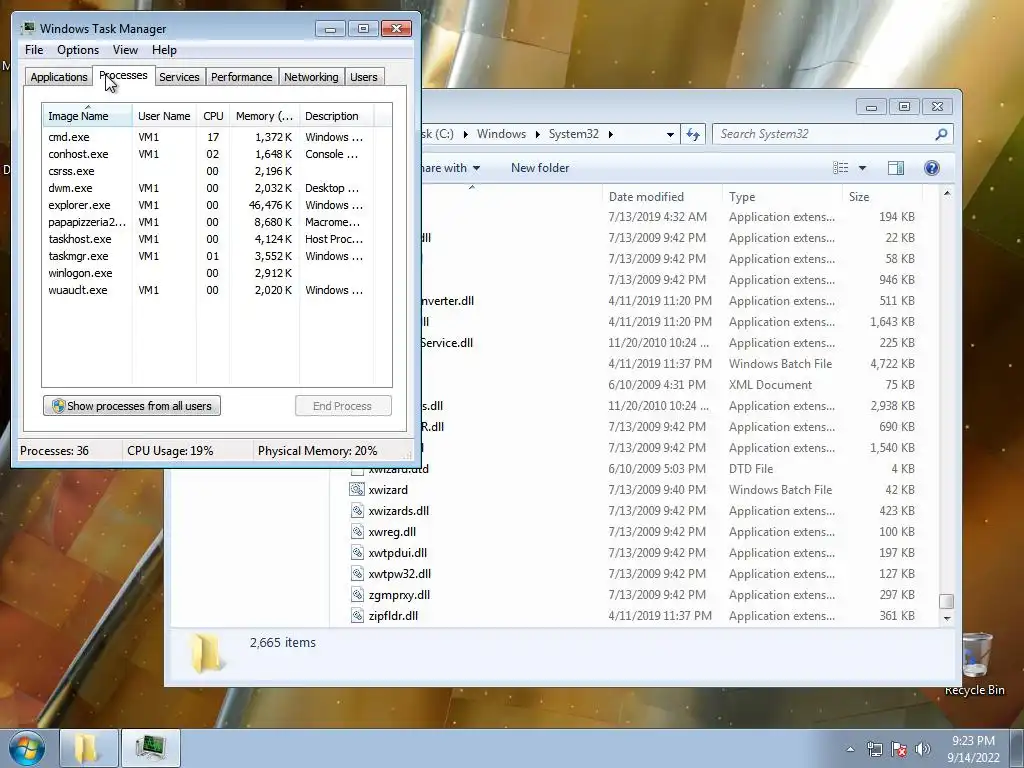The image size is (1024, 768).
Task: Switch to the Services tab
Action: click(x=179, y=76)
